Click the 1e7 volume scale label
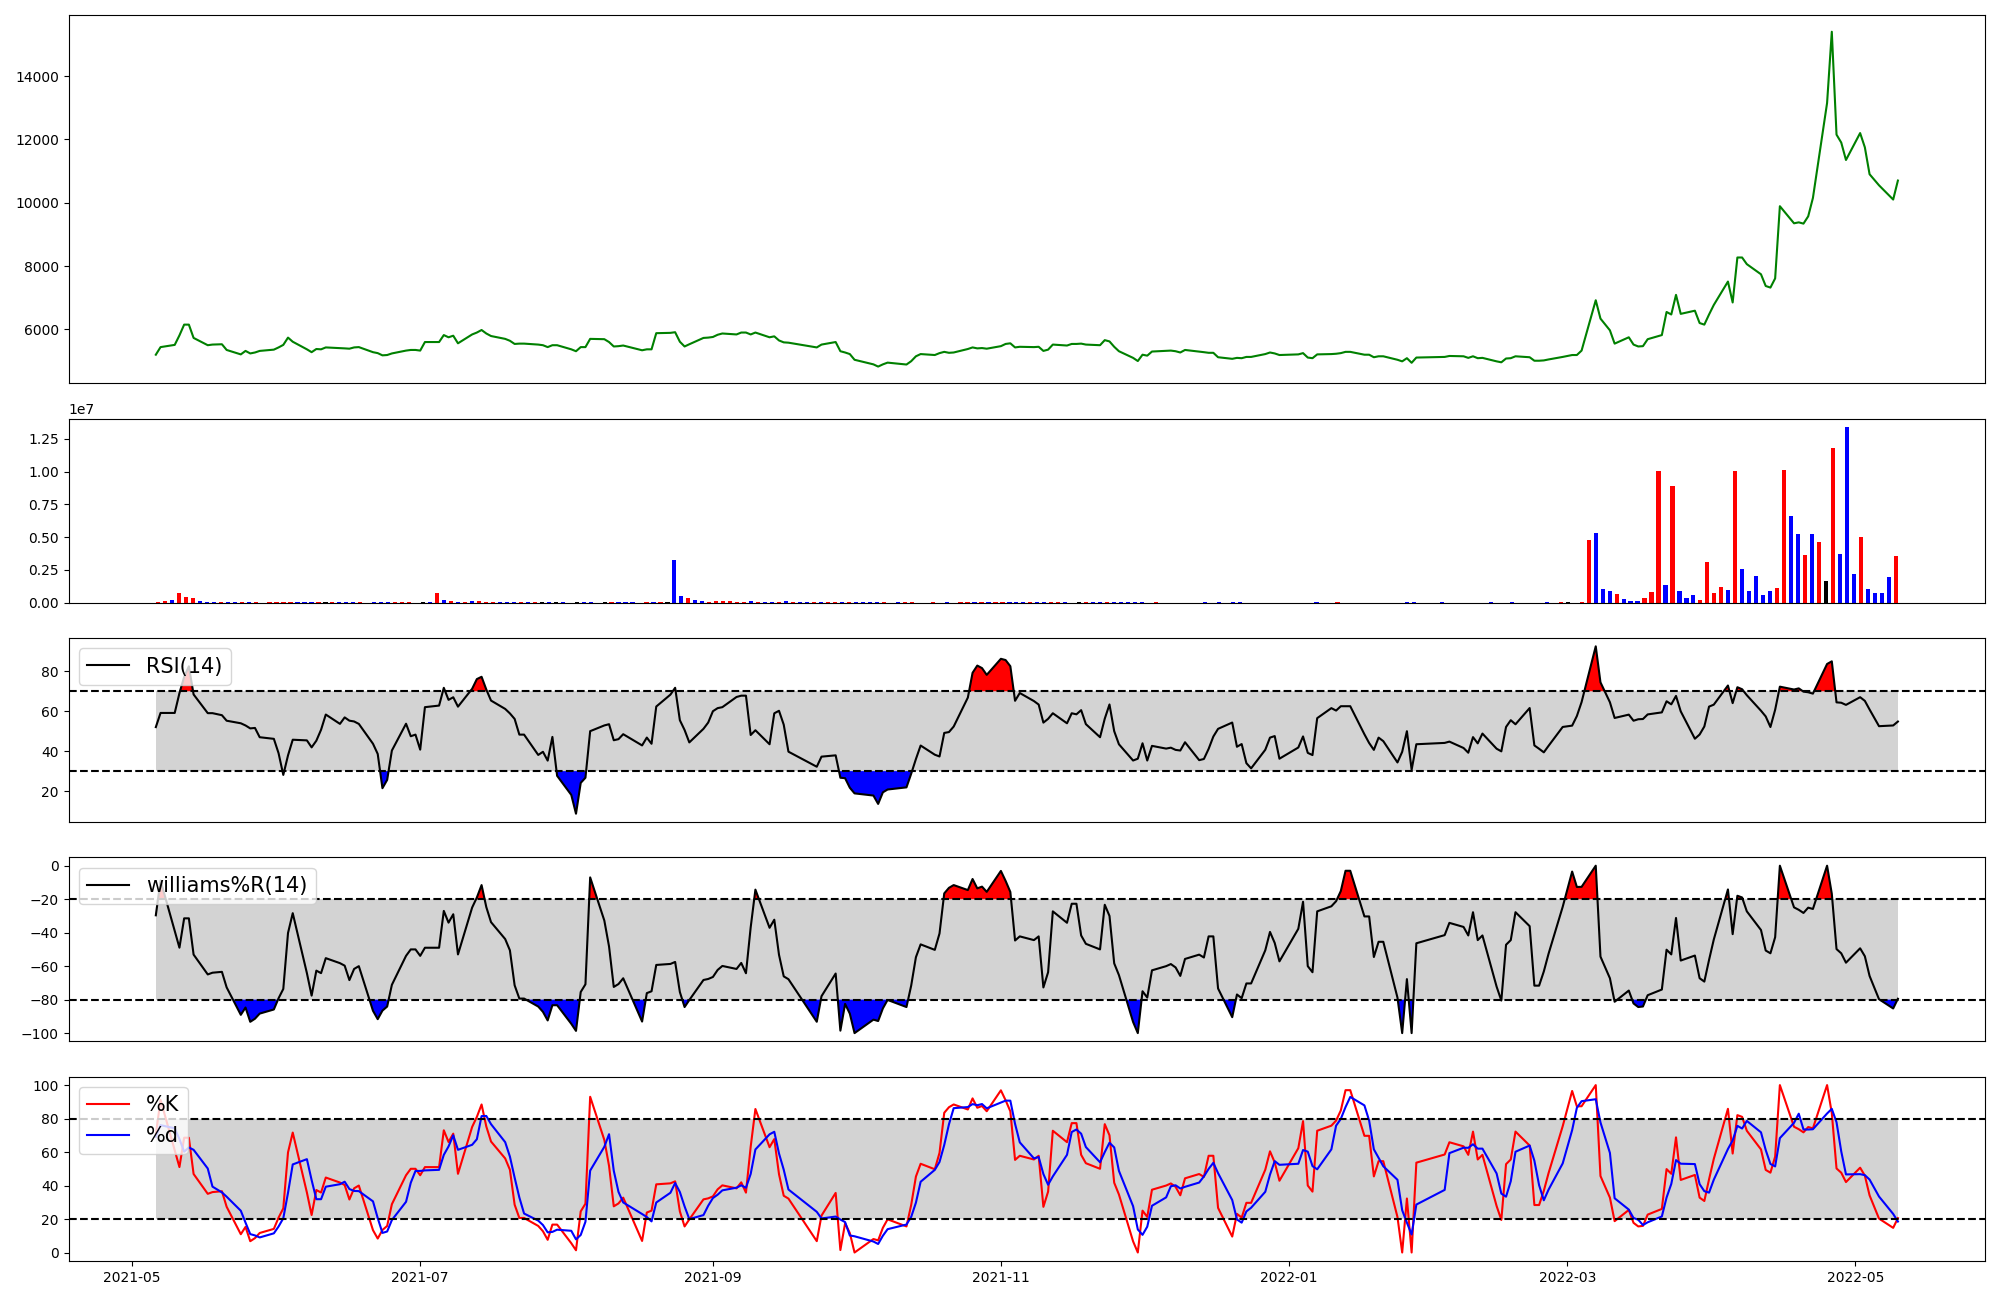 pyautogui.click(x=82, y=409)
